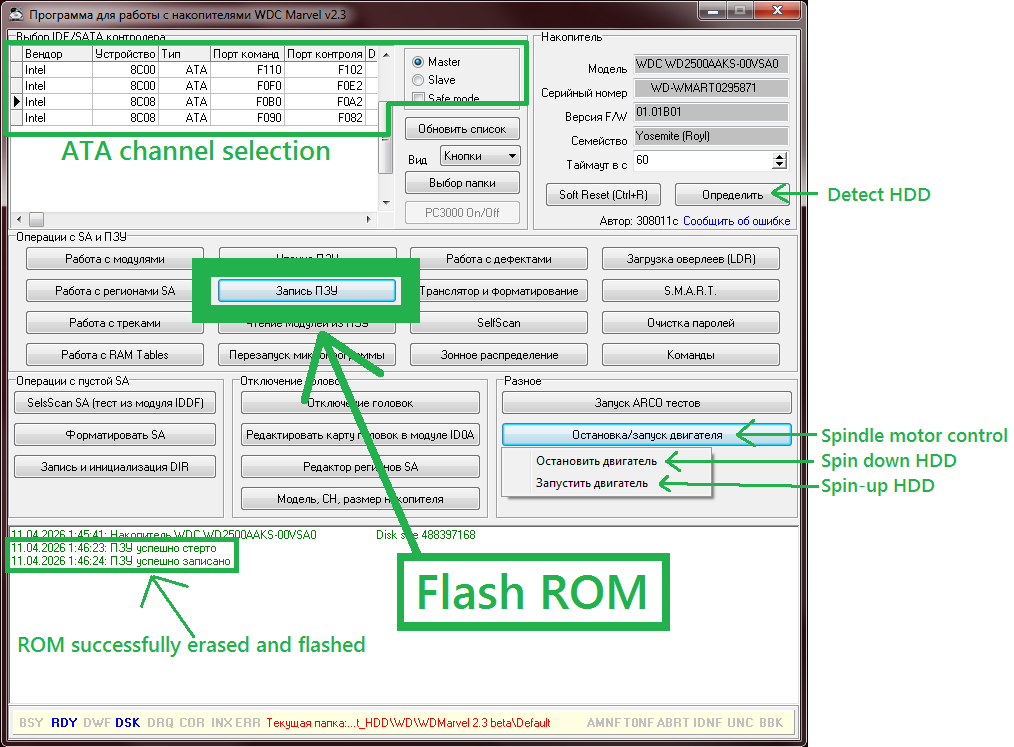Decrease the timeout value with down arrow
Viewport: 1014px width, 747px height.
click(780, 165)
